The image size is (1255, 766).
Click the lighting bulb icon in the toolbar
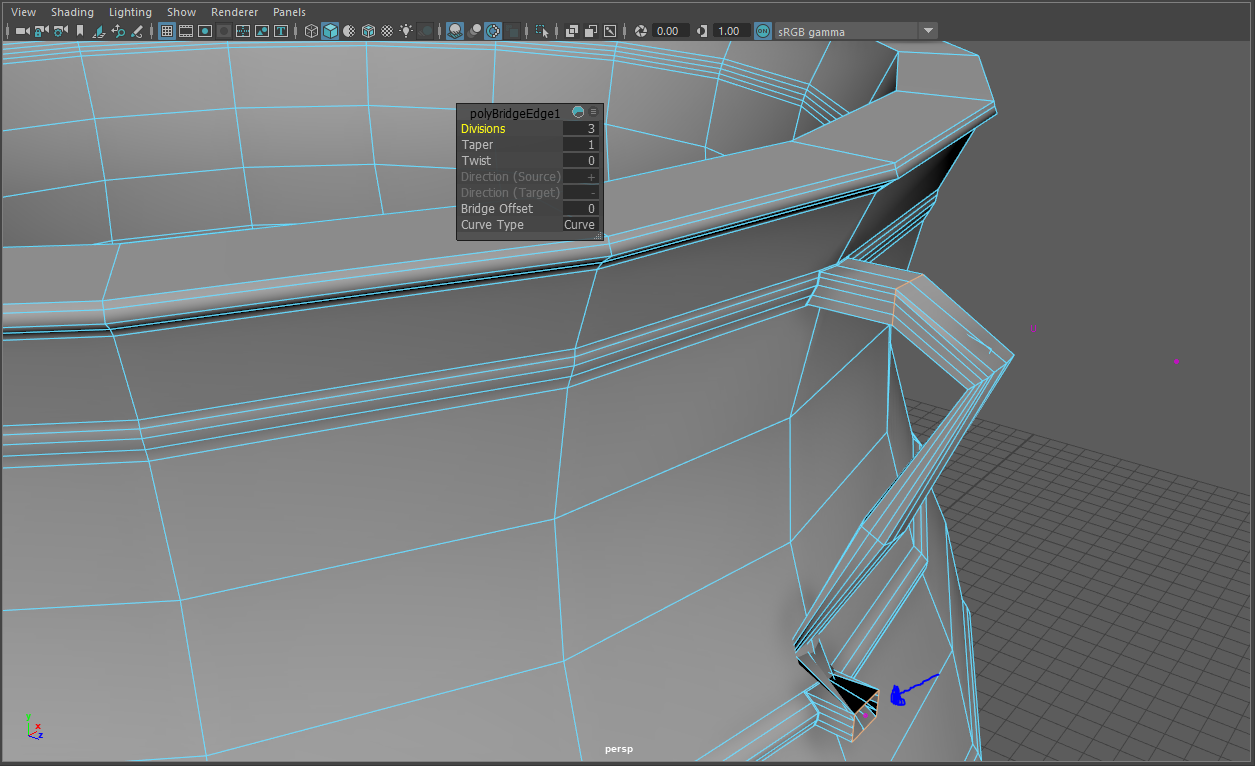406,30
